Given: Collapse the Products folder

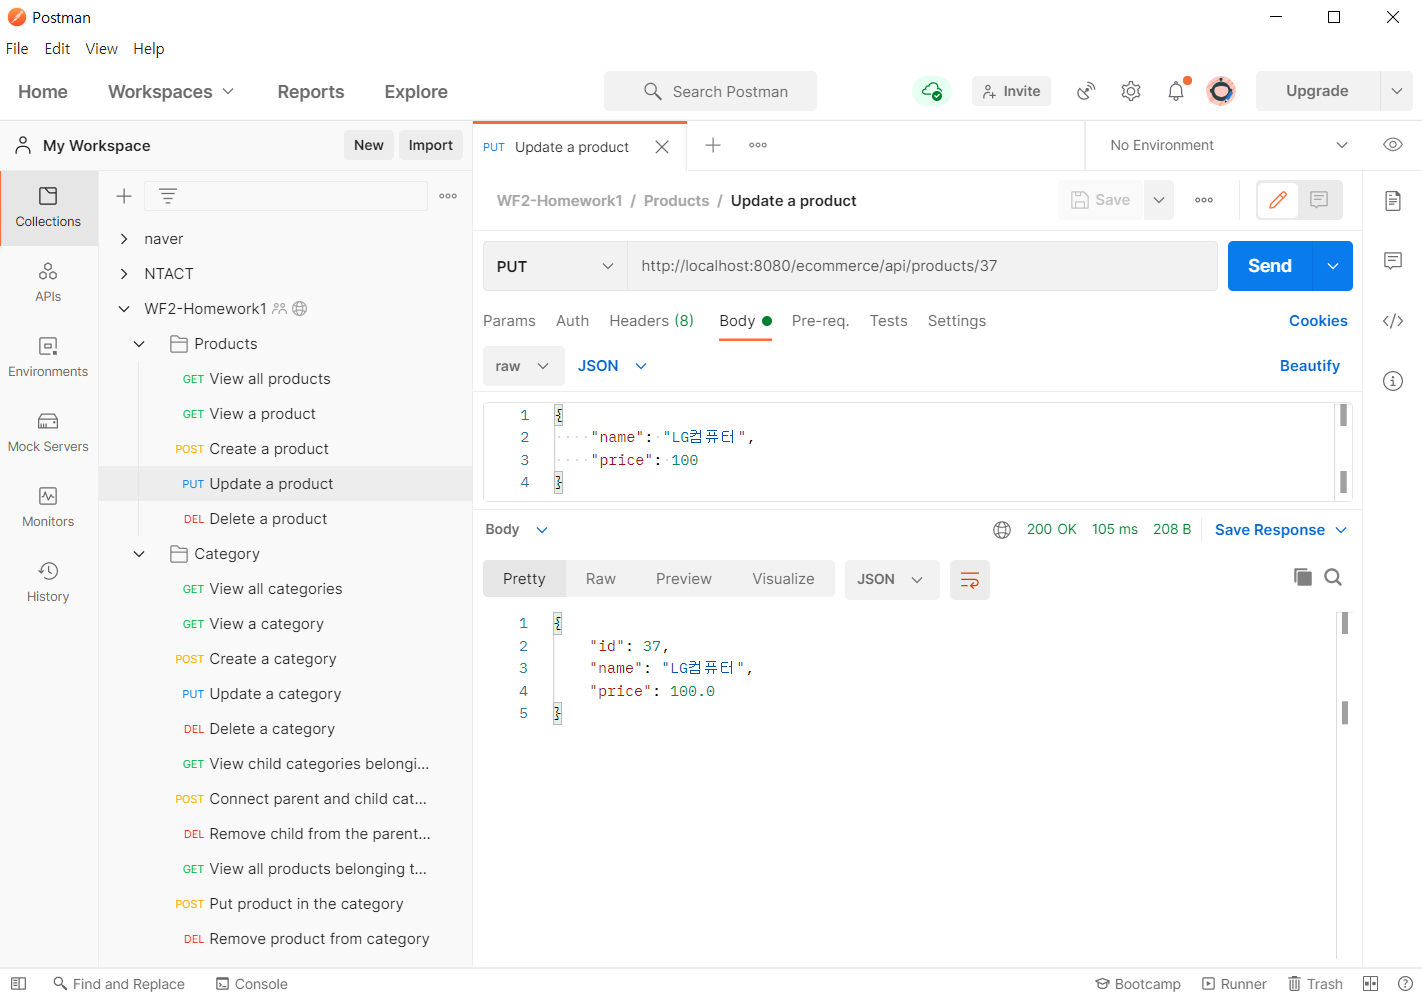Looking at the screenshot, I should 139,344.
